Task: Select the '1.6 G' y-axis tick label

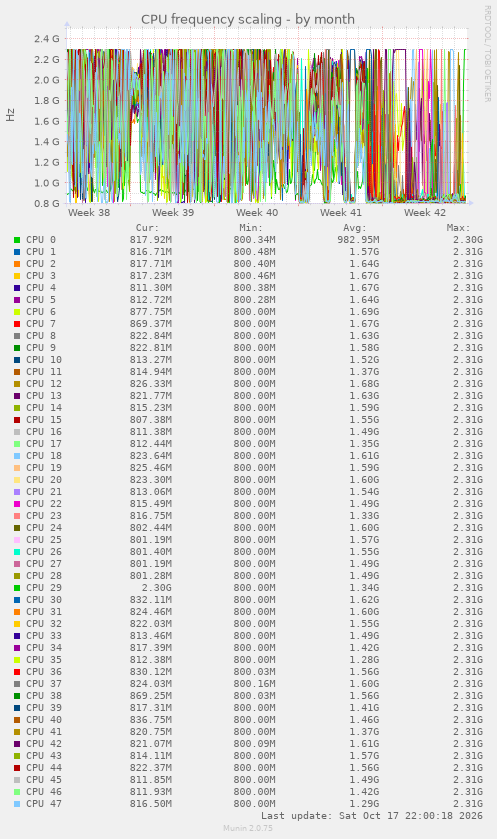Action: 47,121
